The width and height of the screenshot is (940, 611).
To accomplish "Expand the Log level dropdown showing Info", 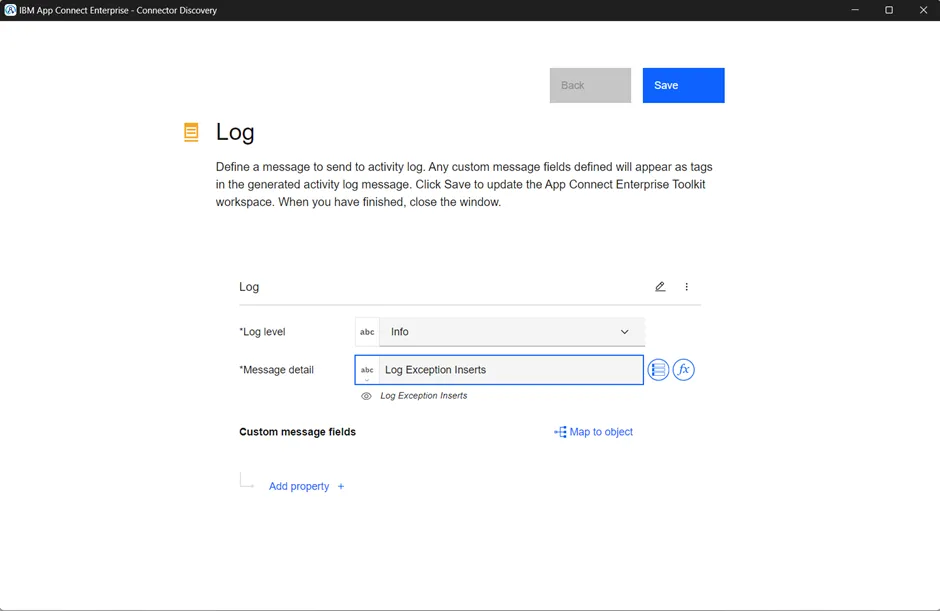I will coord(512,332).
